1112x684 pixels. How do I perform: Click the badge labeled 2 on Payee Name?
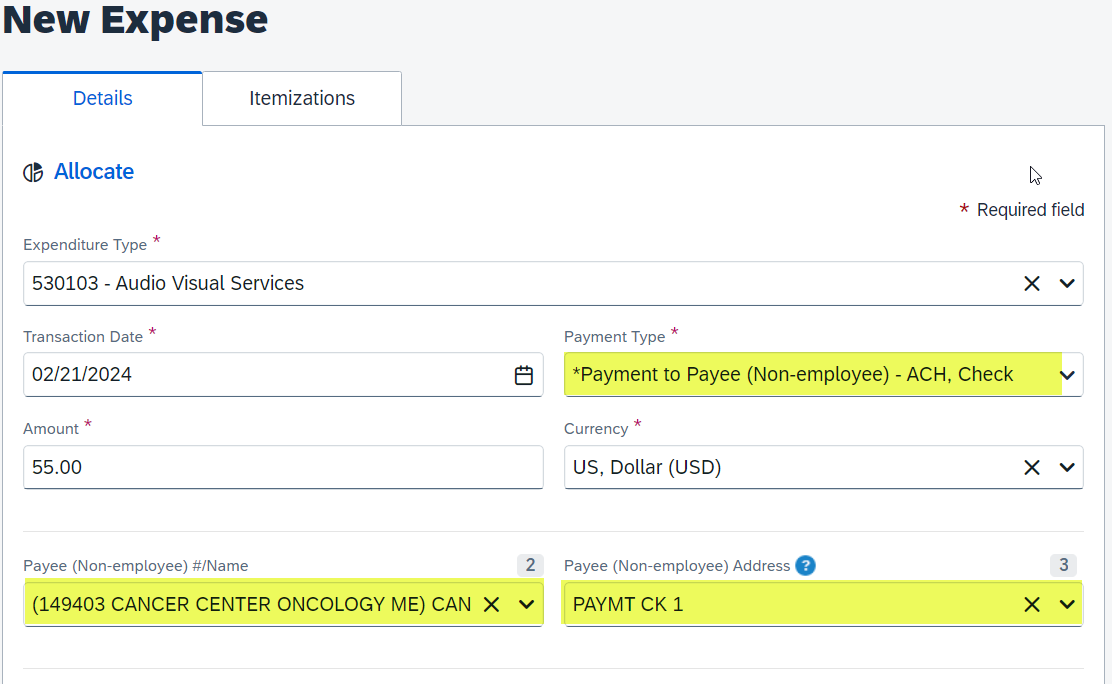click(530, 565)
